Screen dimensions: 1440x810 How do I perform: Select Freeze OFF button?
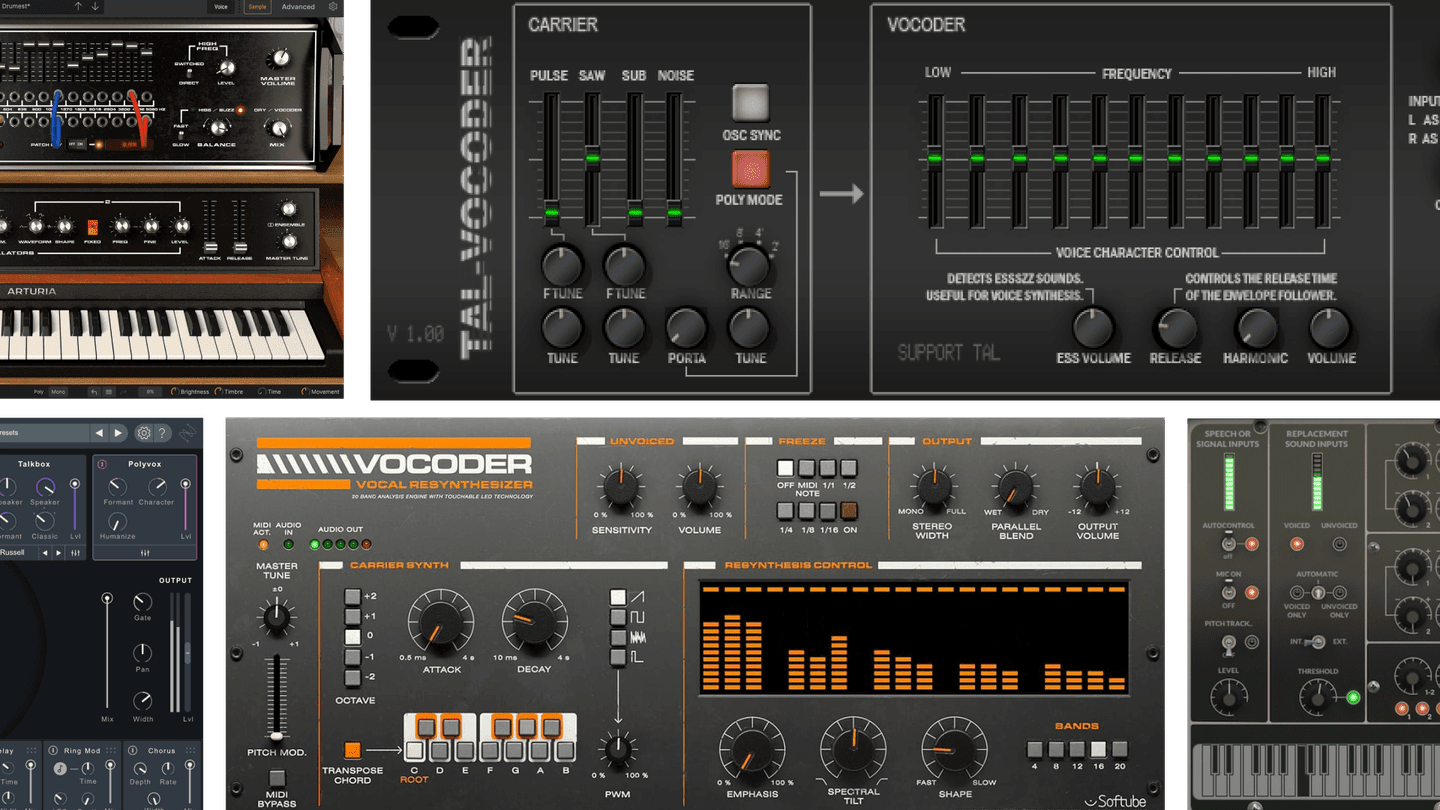pyautogui.click(x=786, y=467)
